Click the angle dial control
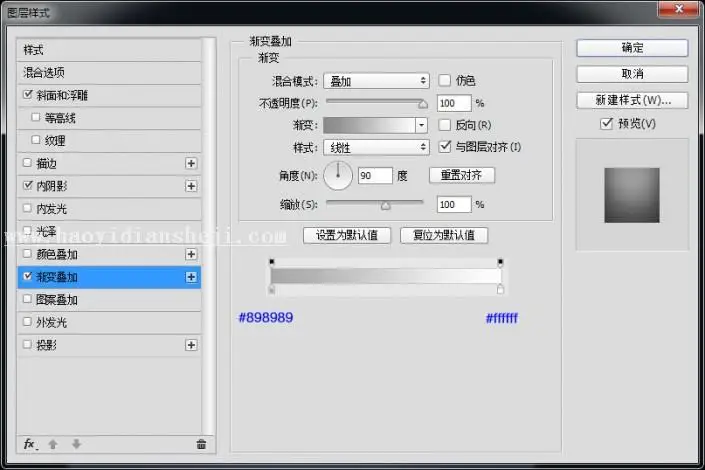Screen dimensions: 705x470 point(338,175)
